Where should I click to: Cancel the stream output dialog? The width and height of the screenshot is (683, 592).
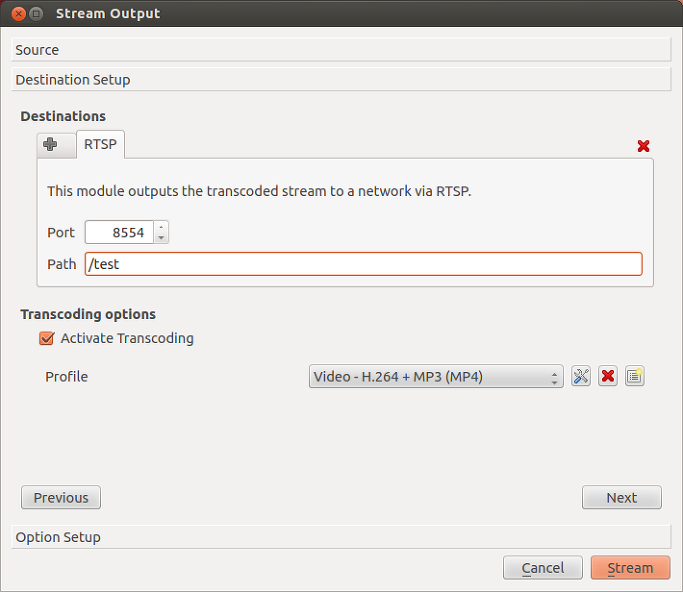(543, 568)
